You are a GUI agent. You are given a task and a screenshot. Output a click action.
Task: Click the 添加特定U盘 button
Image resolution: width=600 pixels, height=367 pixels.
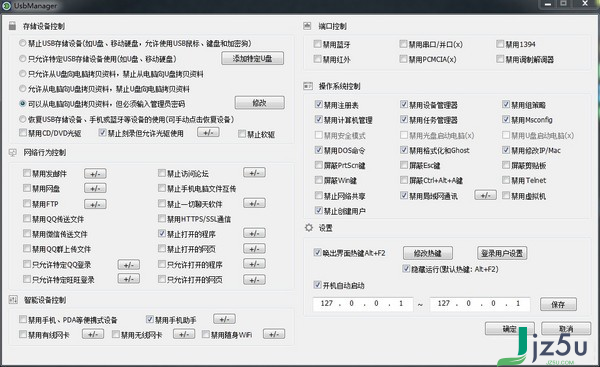coord(253,58)
